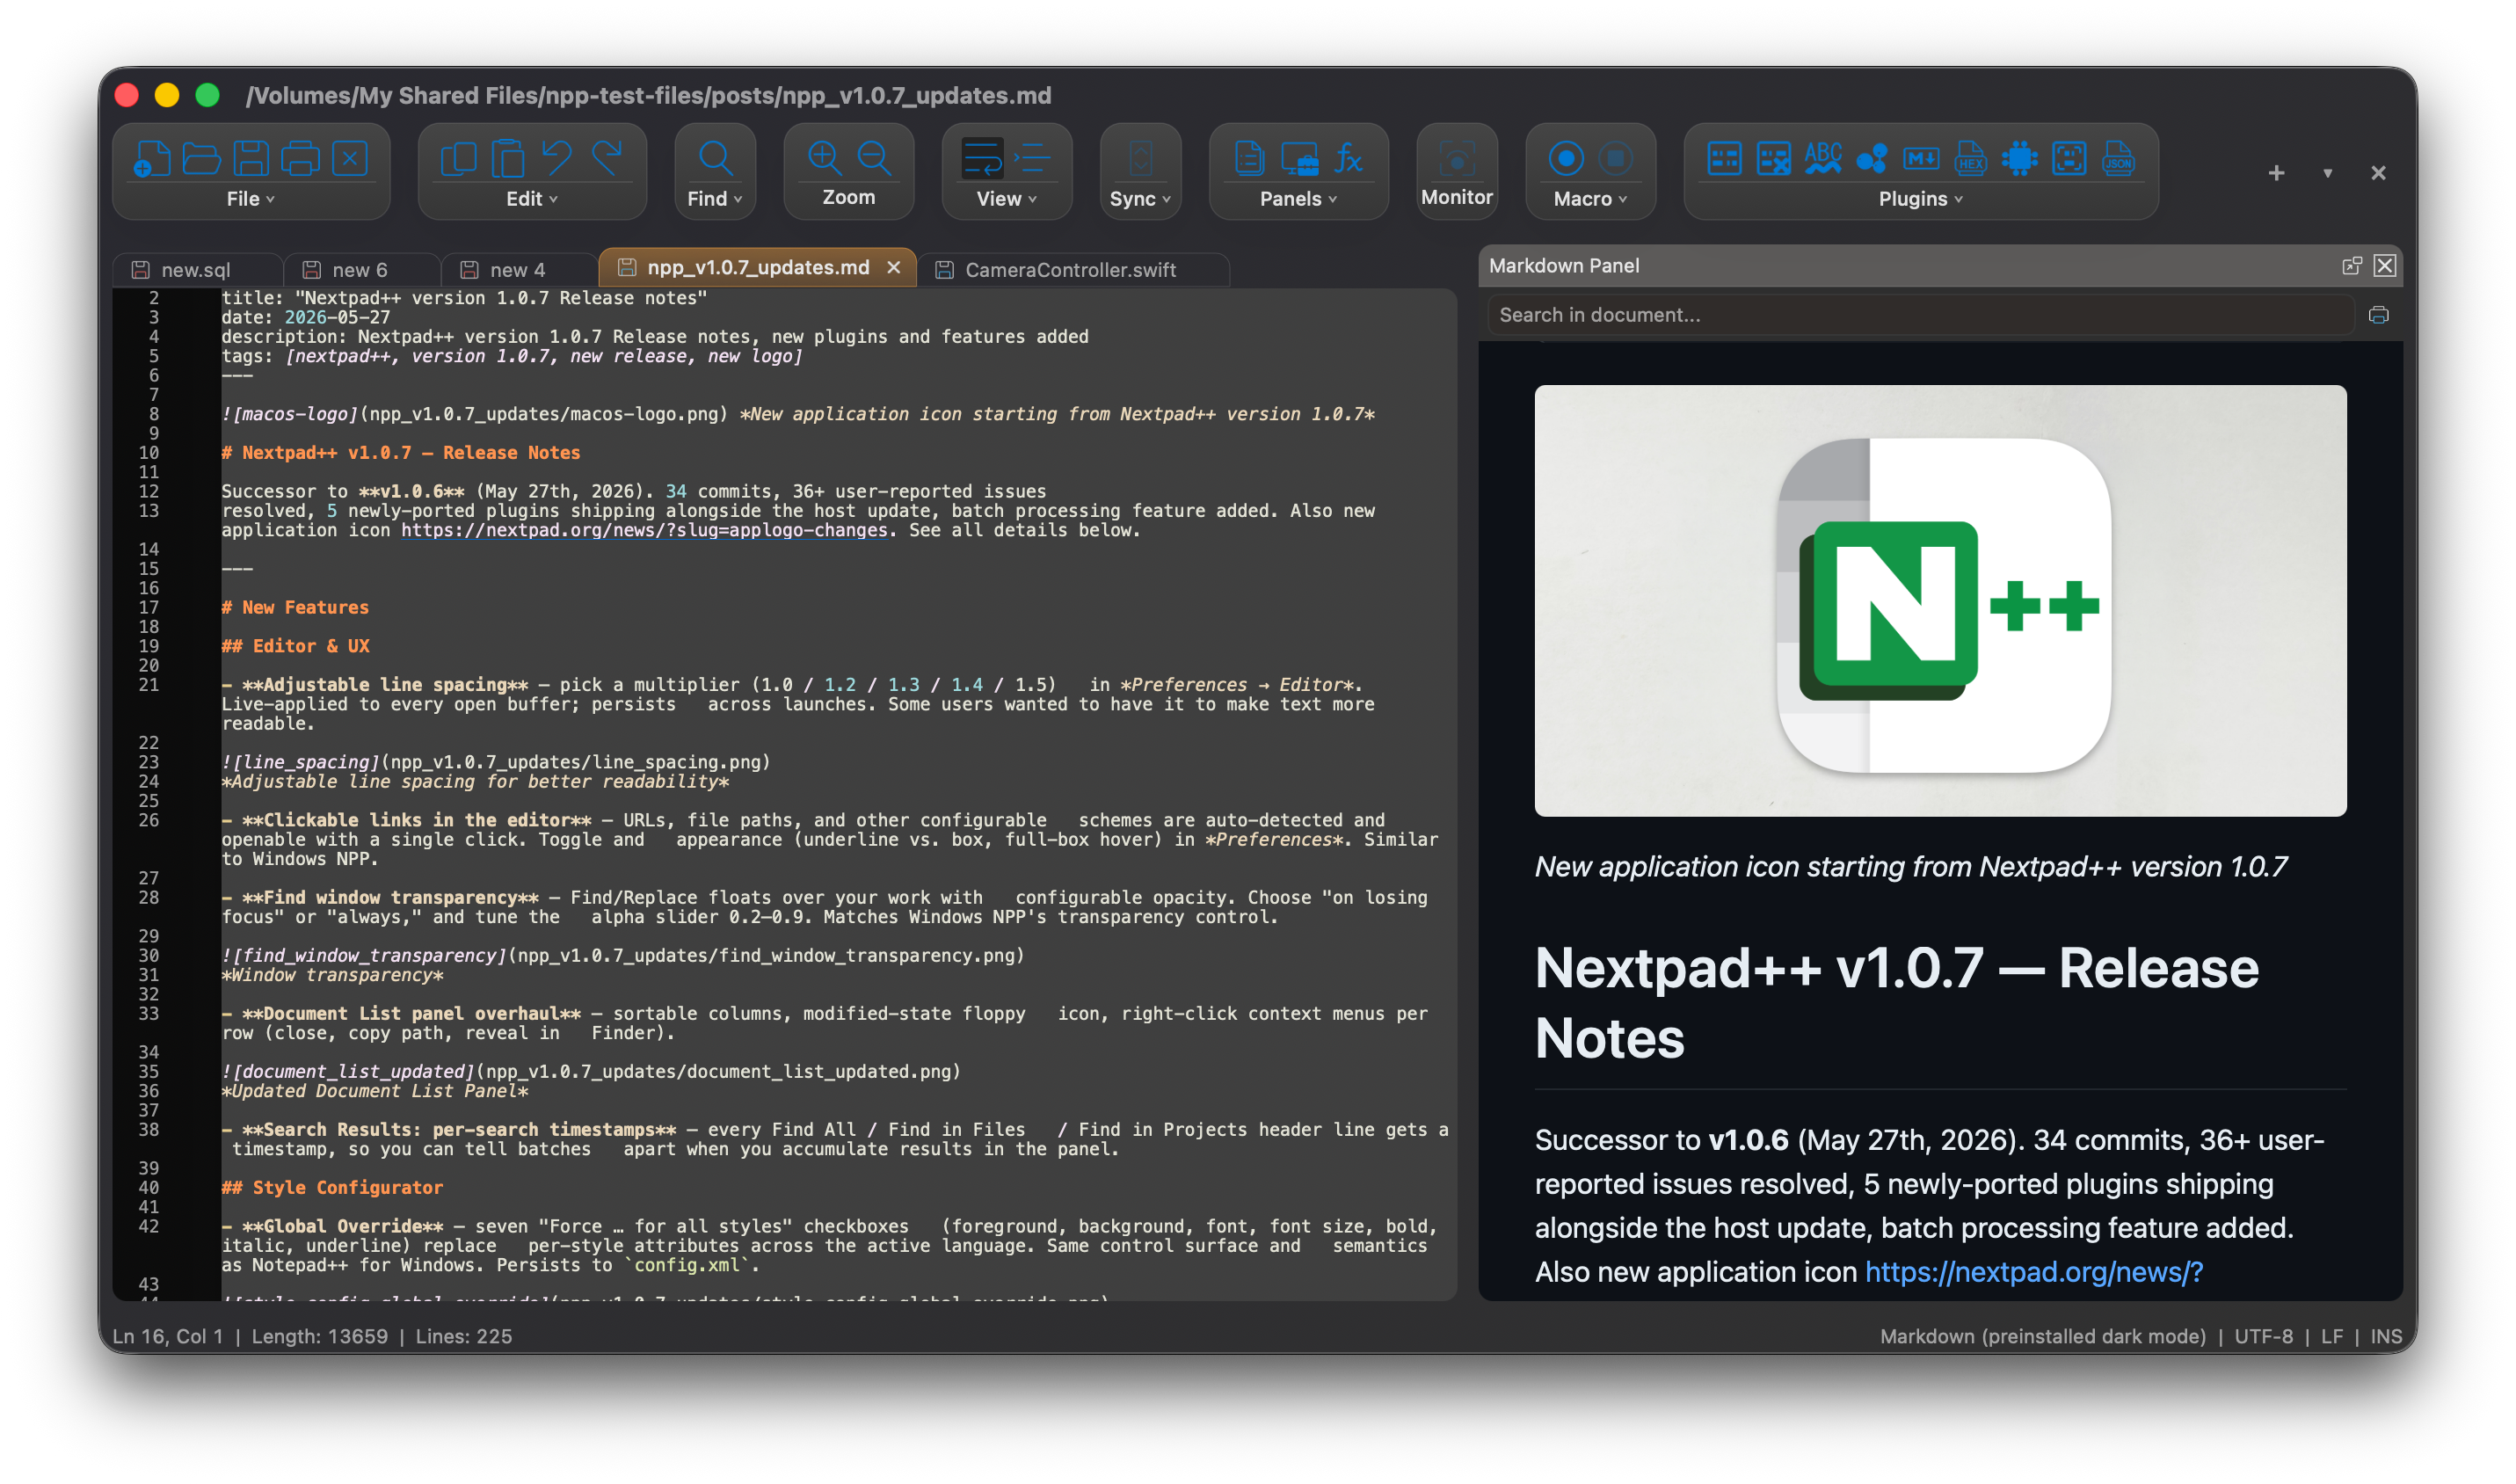Close the npp_v1.0.7_updates.md tab
Screen dimensions: 2516x1484
[894, 267]
